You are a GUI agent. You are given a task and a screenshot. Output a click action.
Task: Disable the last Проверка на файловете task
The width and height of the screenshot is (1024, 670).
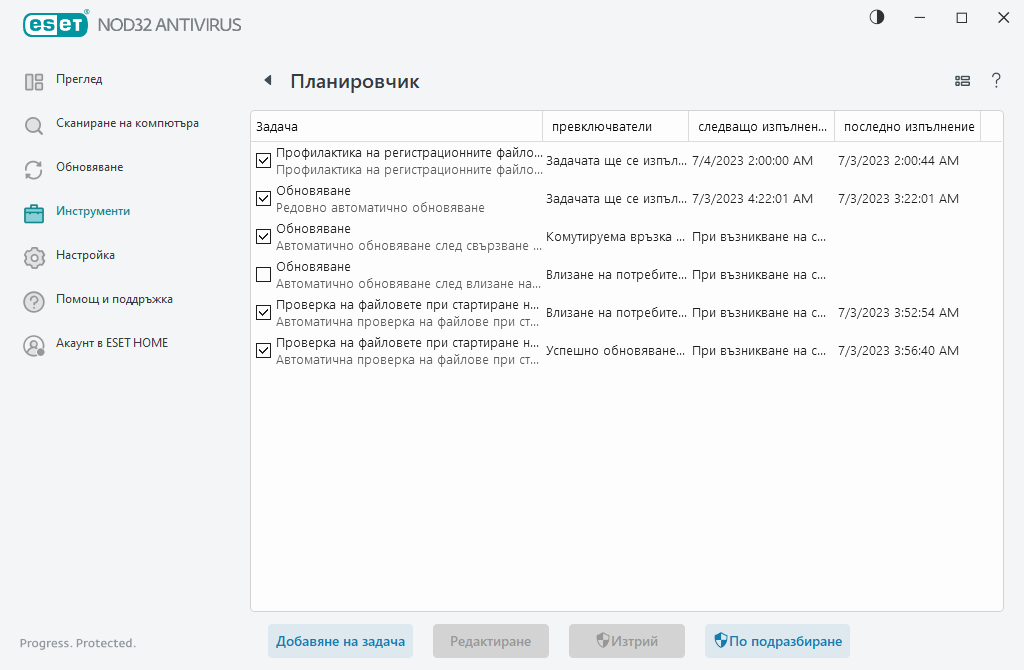(x=264, y=351)
